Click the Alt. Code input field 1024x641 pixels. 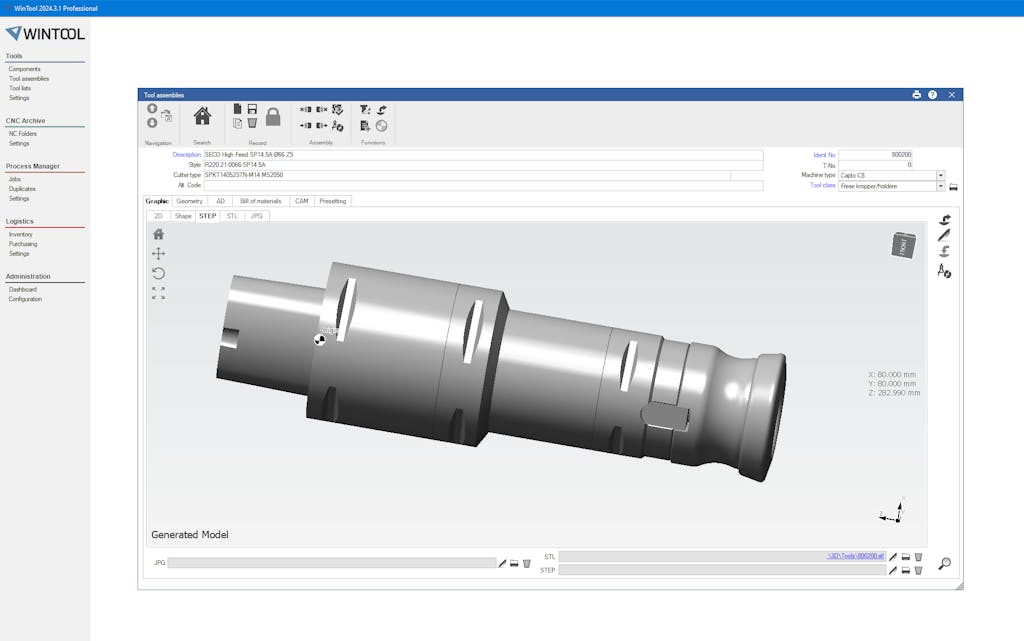pos(483,186)
